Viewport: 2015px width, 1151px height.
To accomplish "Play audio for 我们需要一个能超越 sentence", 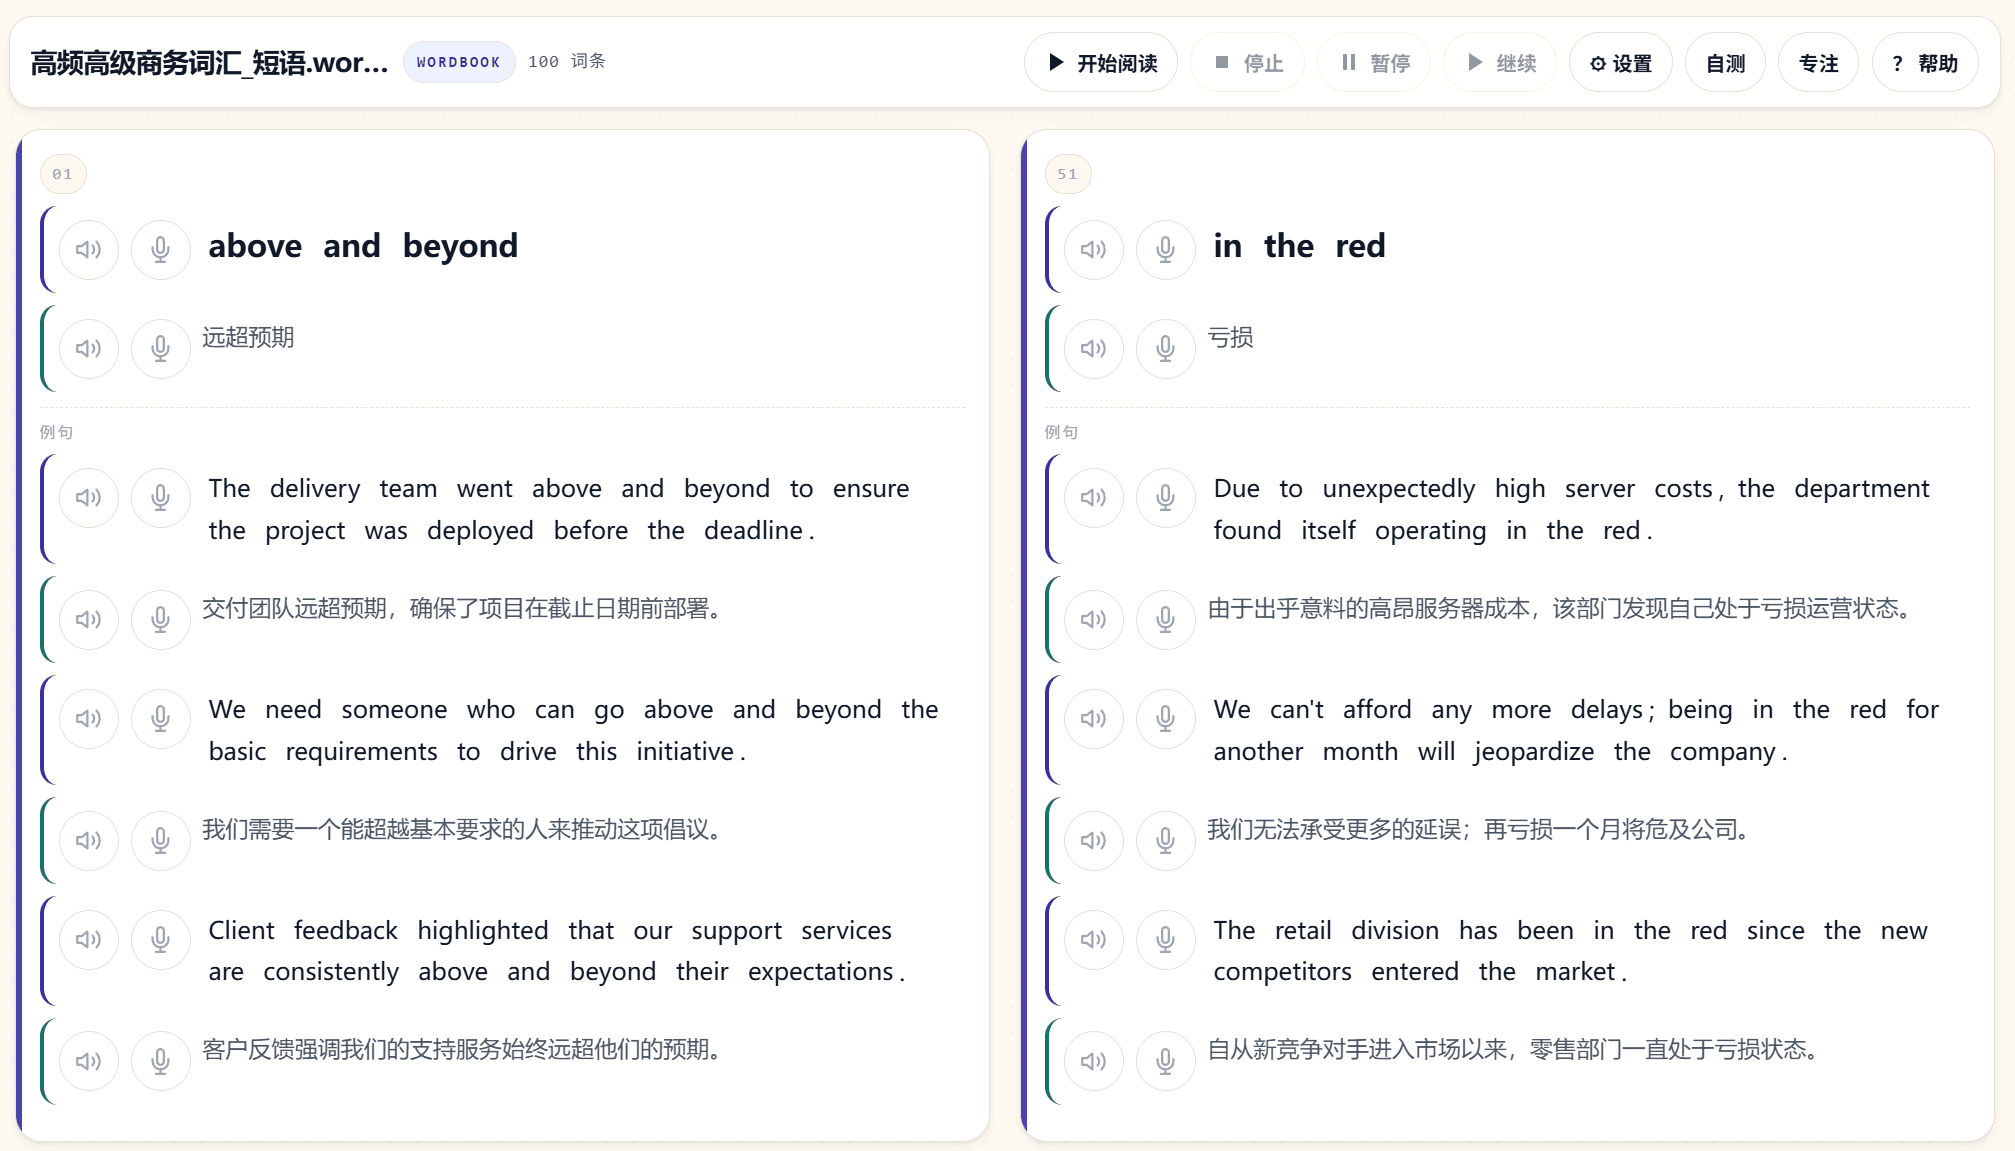I will point(89,841).
